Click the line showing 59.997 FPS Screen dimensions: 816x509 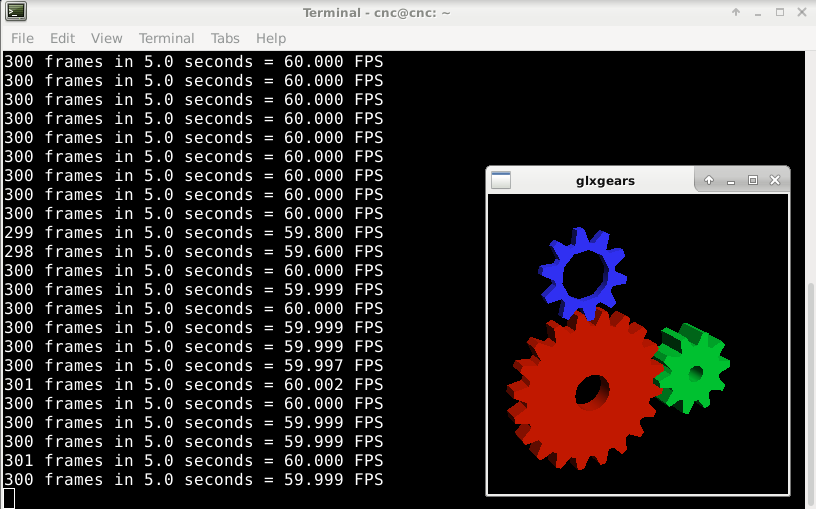pos(194,366)
